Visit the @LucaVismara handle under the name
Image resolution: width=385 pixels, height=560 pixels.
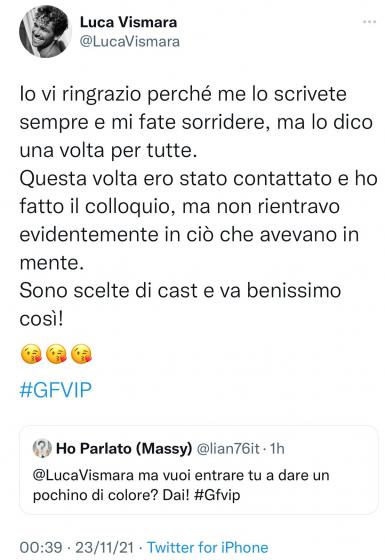click(x=130, y=42)
